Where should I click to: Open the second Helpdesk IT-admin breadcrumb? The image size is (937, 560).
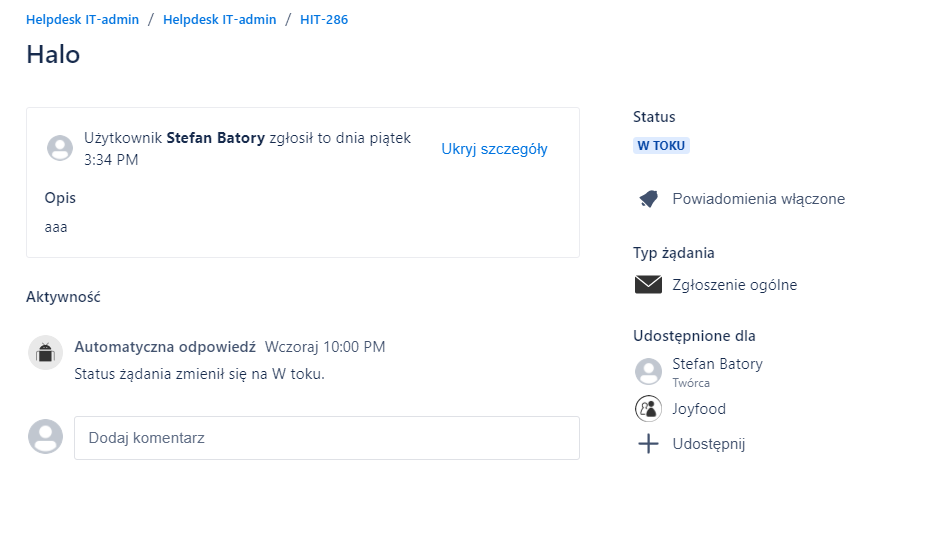[x=219, y=19]
